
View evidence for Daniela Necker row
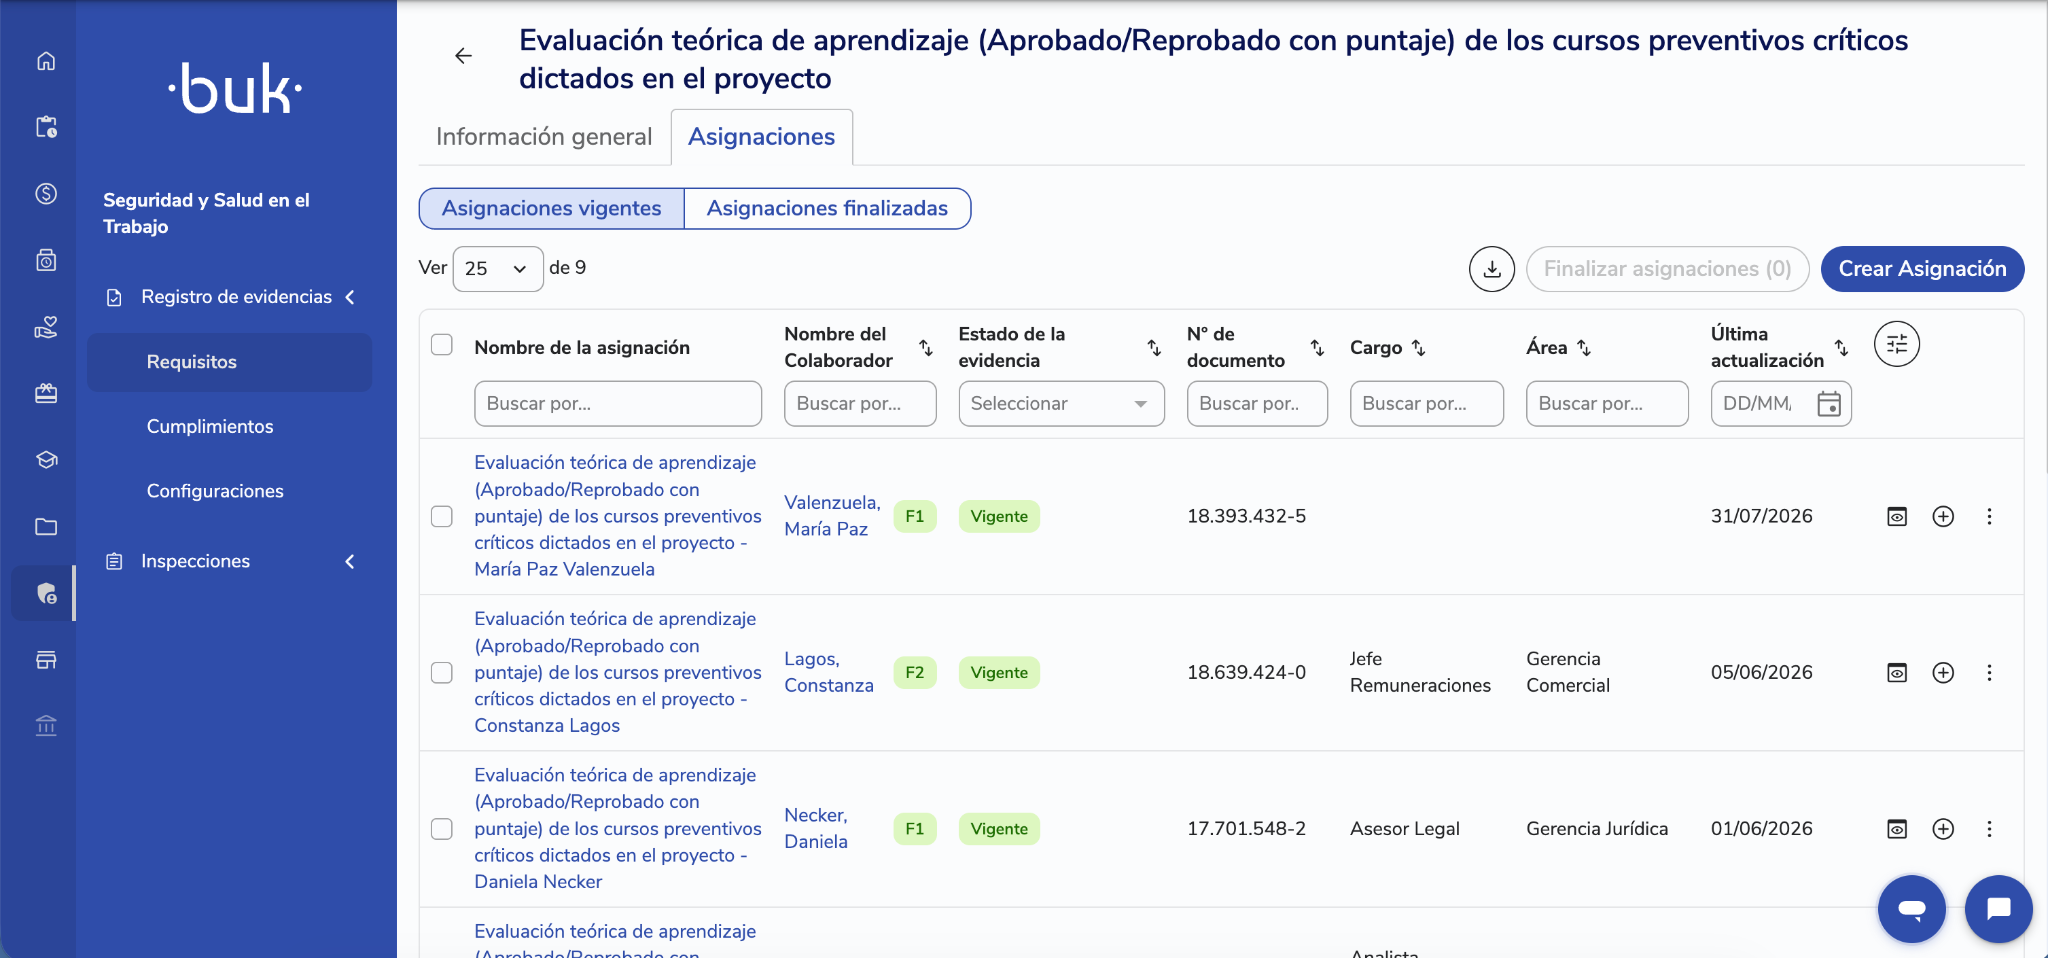(x=1896, y=829)
